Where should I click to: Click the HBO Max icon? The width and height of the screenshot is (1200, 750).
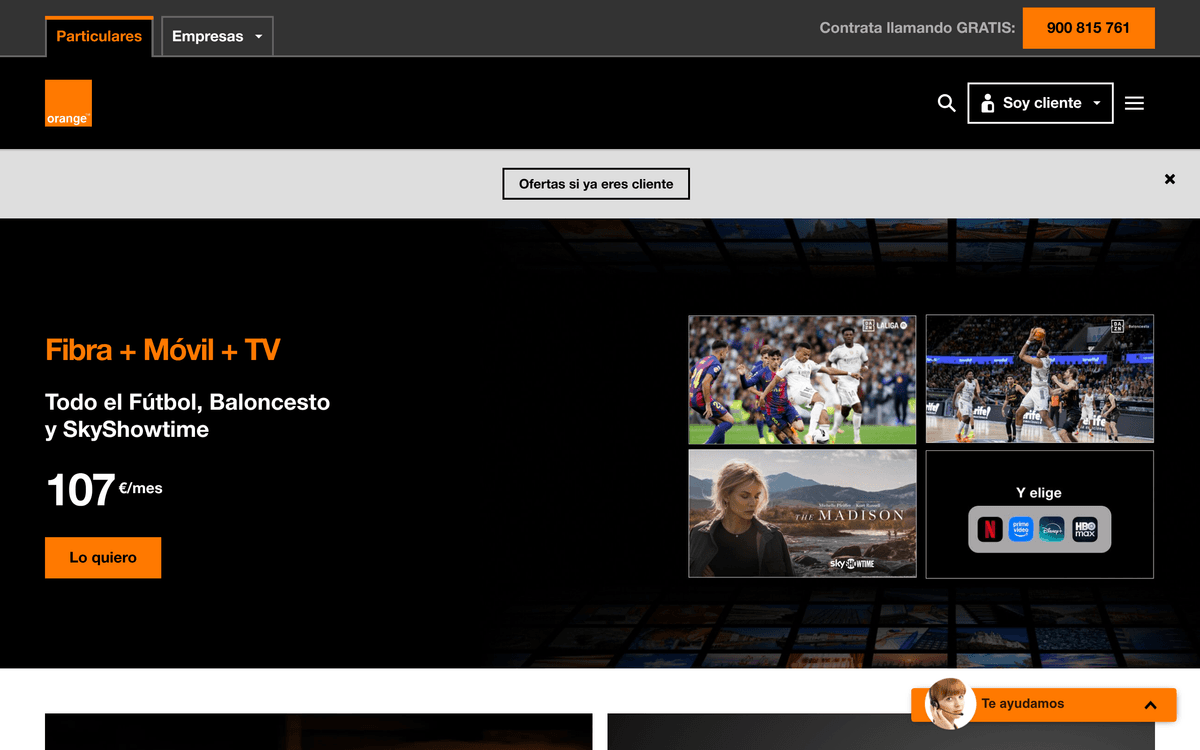click(1085, 529)
